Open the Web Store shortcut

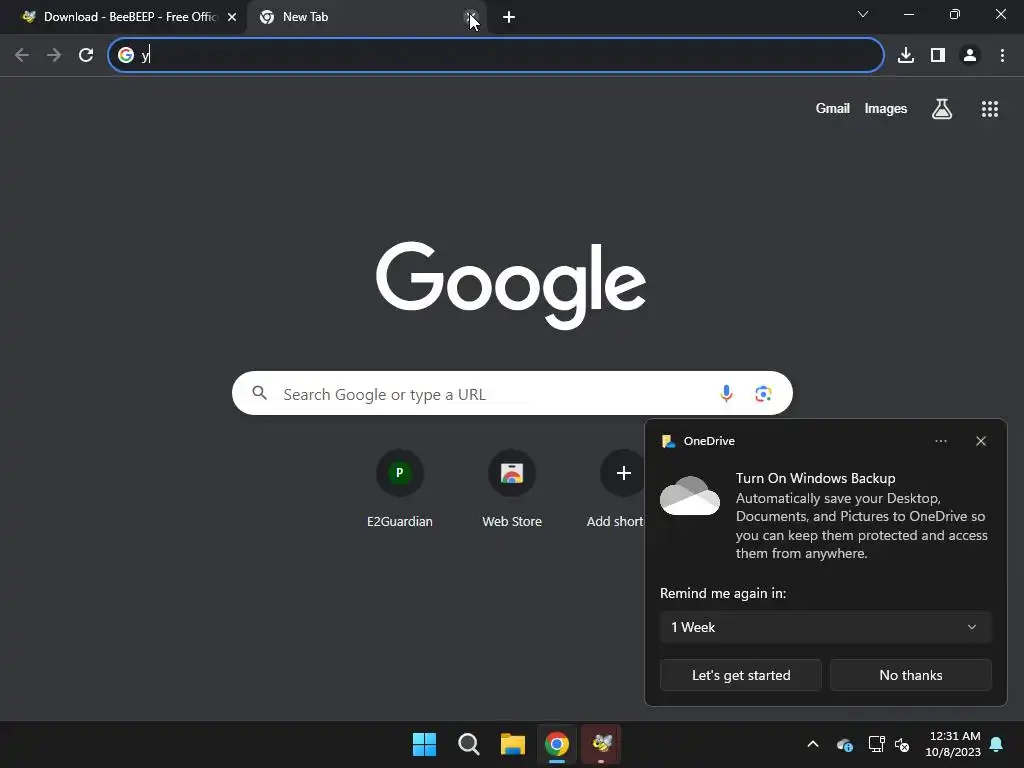[512, 488]
